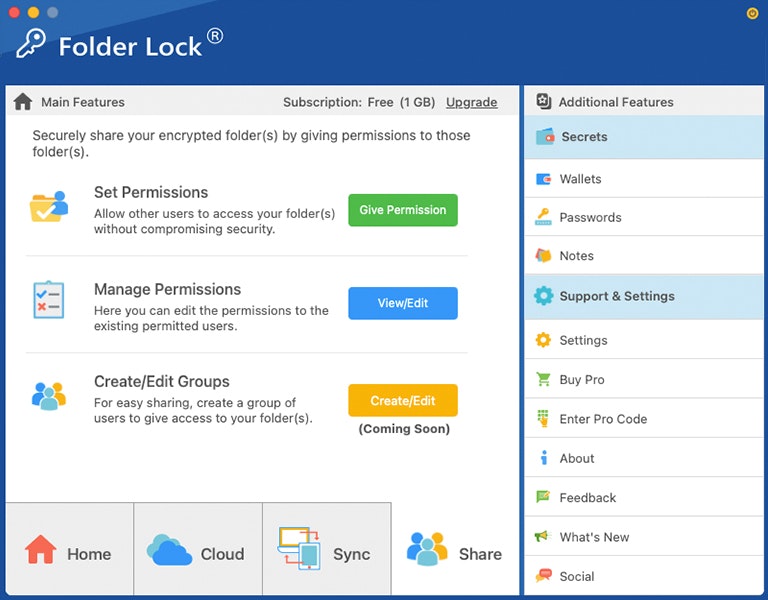Image resolution: width=768 pixels, height=600 pixels.
Task: Click the Notes sticky-notes icon
Action: pyautogui.click(x=543, y=255)
